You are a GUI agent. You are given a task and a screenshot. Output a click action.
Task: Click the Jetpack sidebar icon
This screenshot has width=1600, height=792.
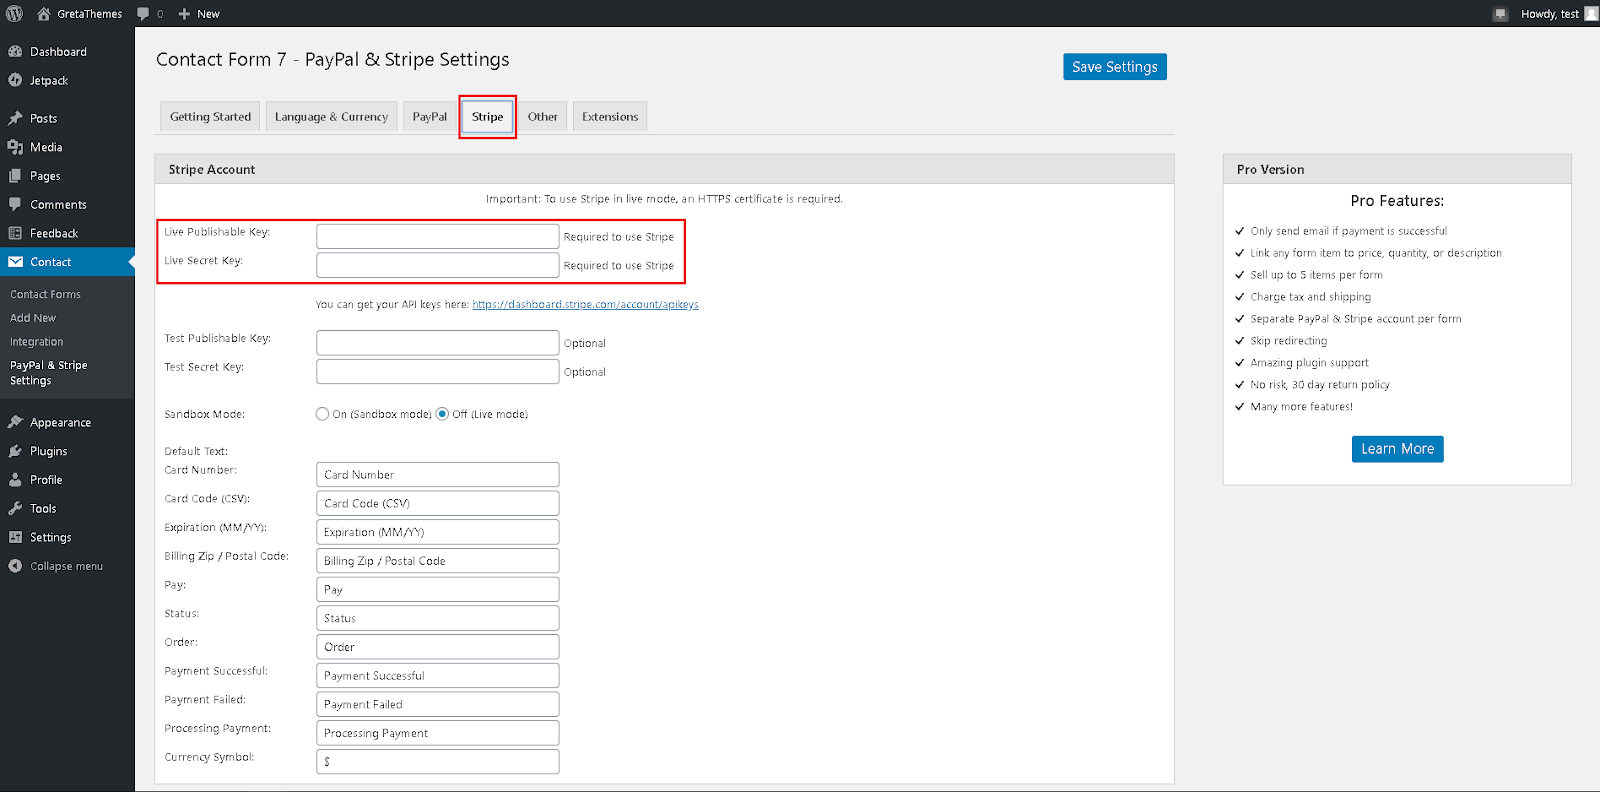[x=15, y=80]
